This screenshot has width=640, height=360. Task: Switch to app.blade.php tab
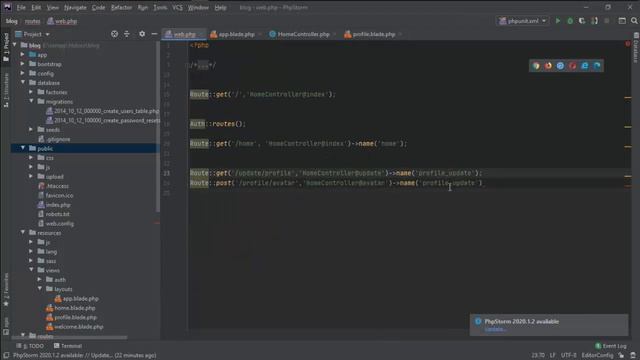click(237, 34)
